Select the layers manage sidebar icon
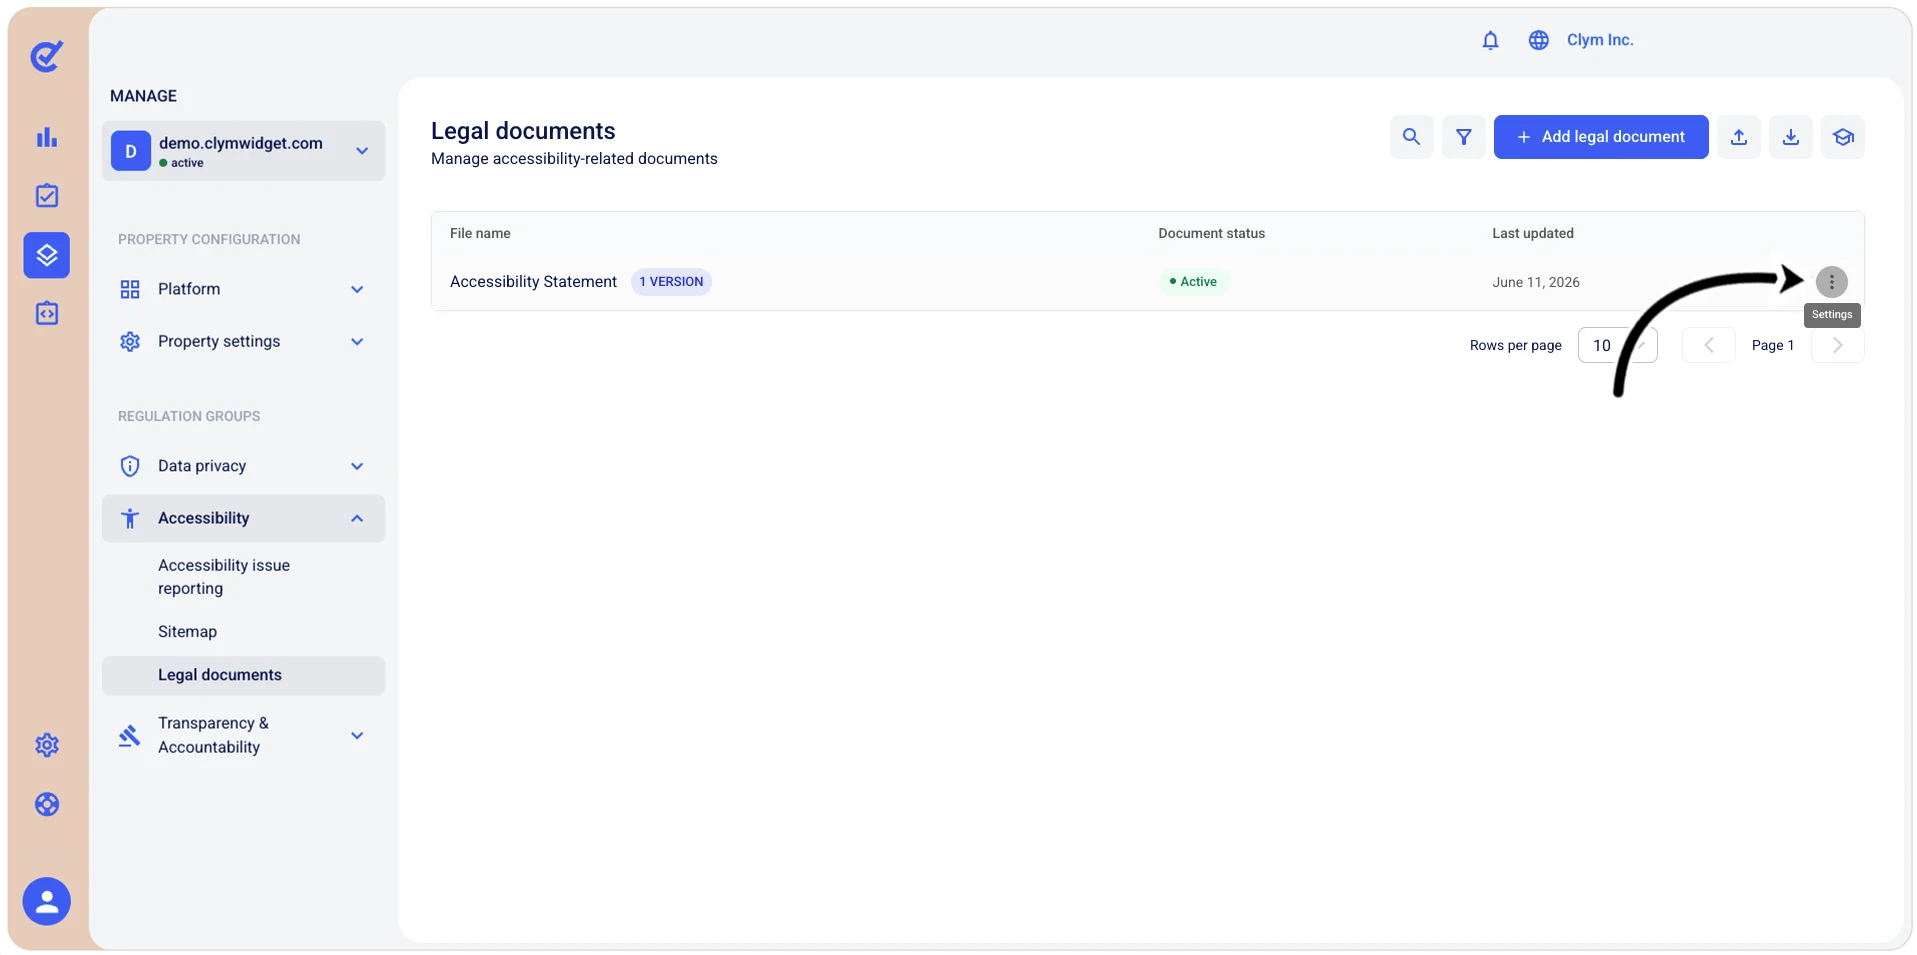 coord(47,255)
